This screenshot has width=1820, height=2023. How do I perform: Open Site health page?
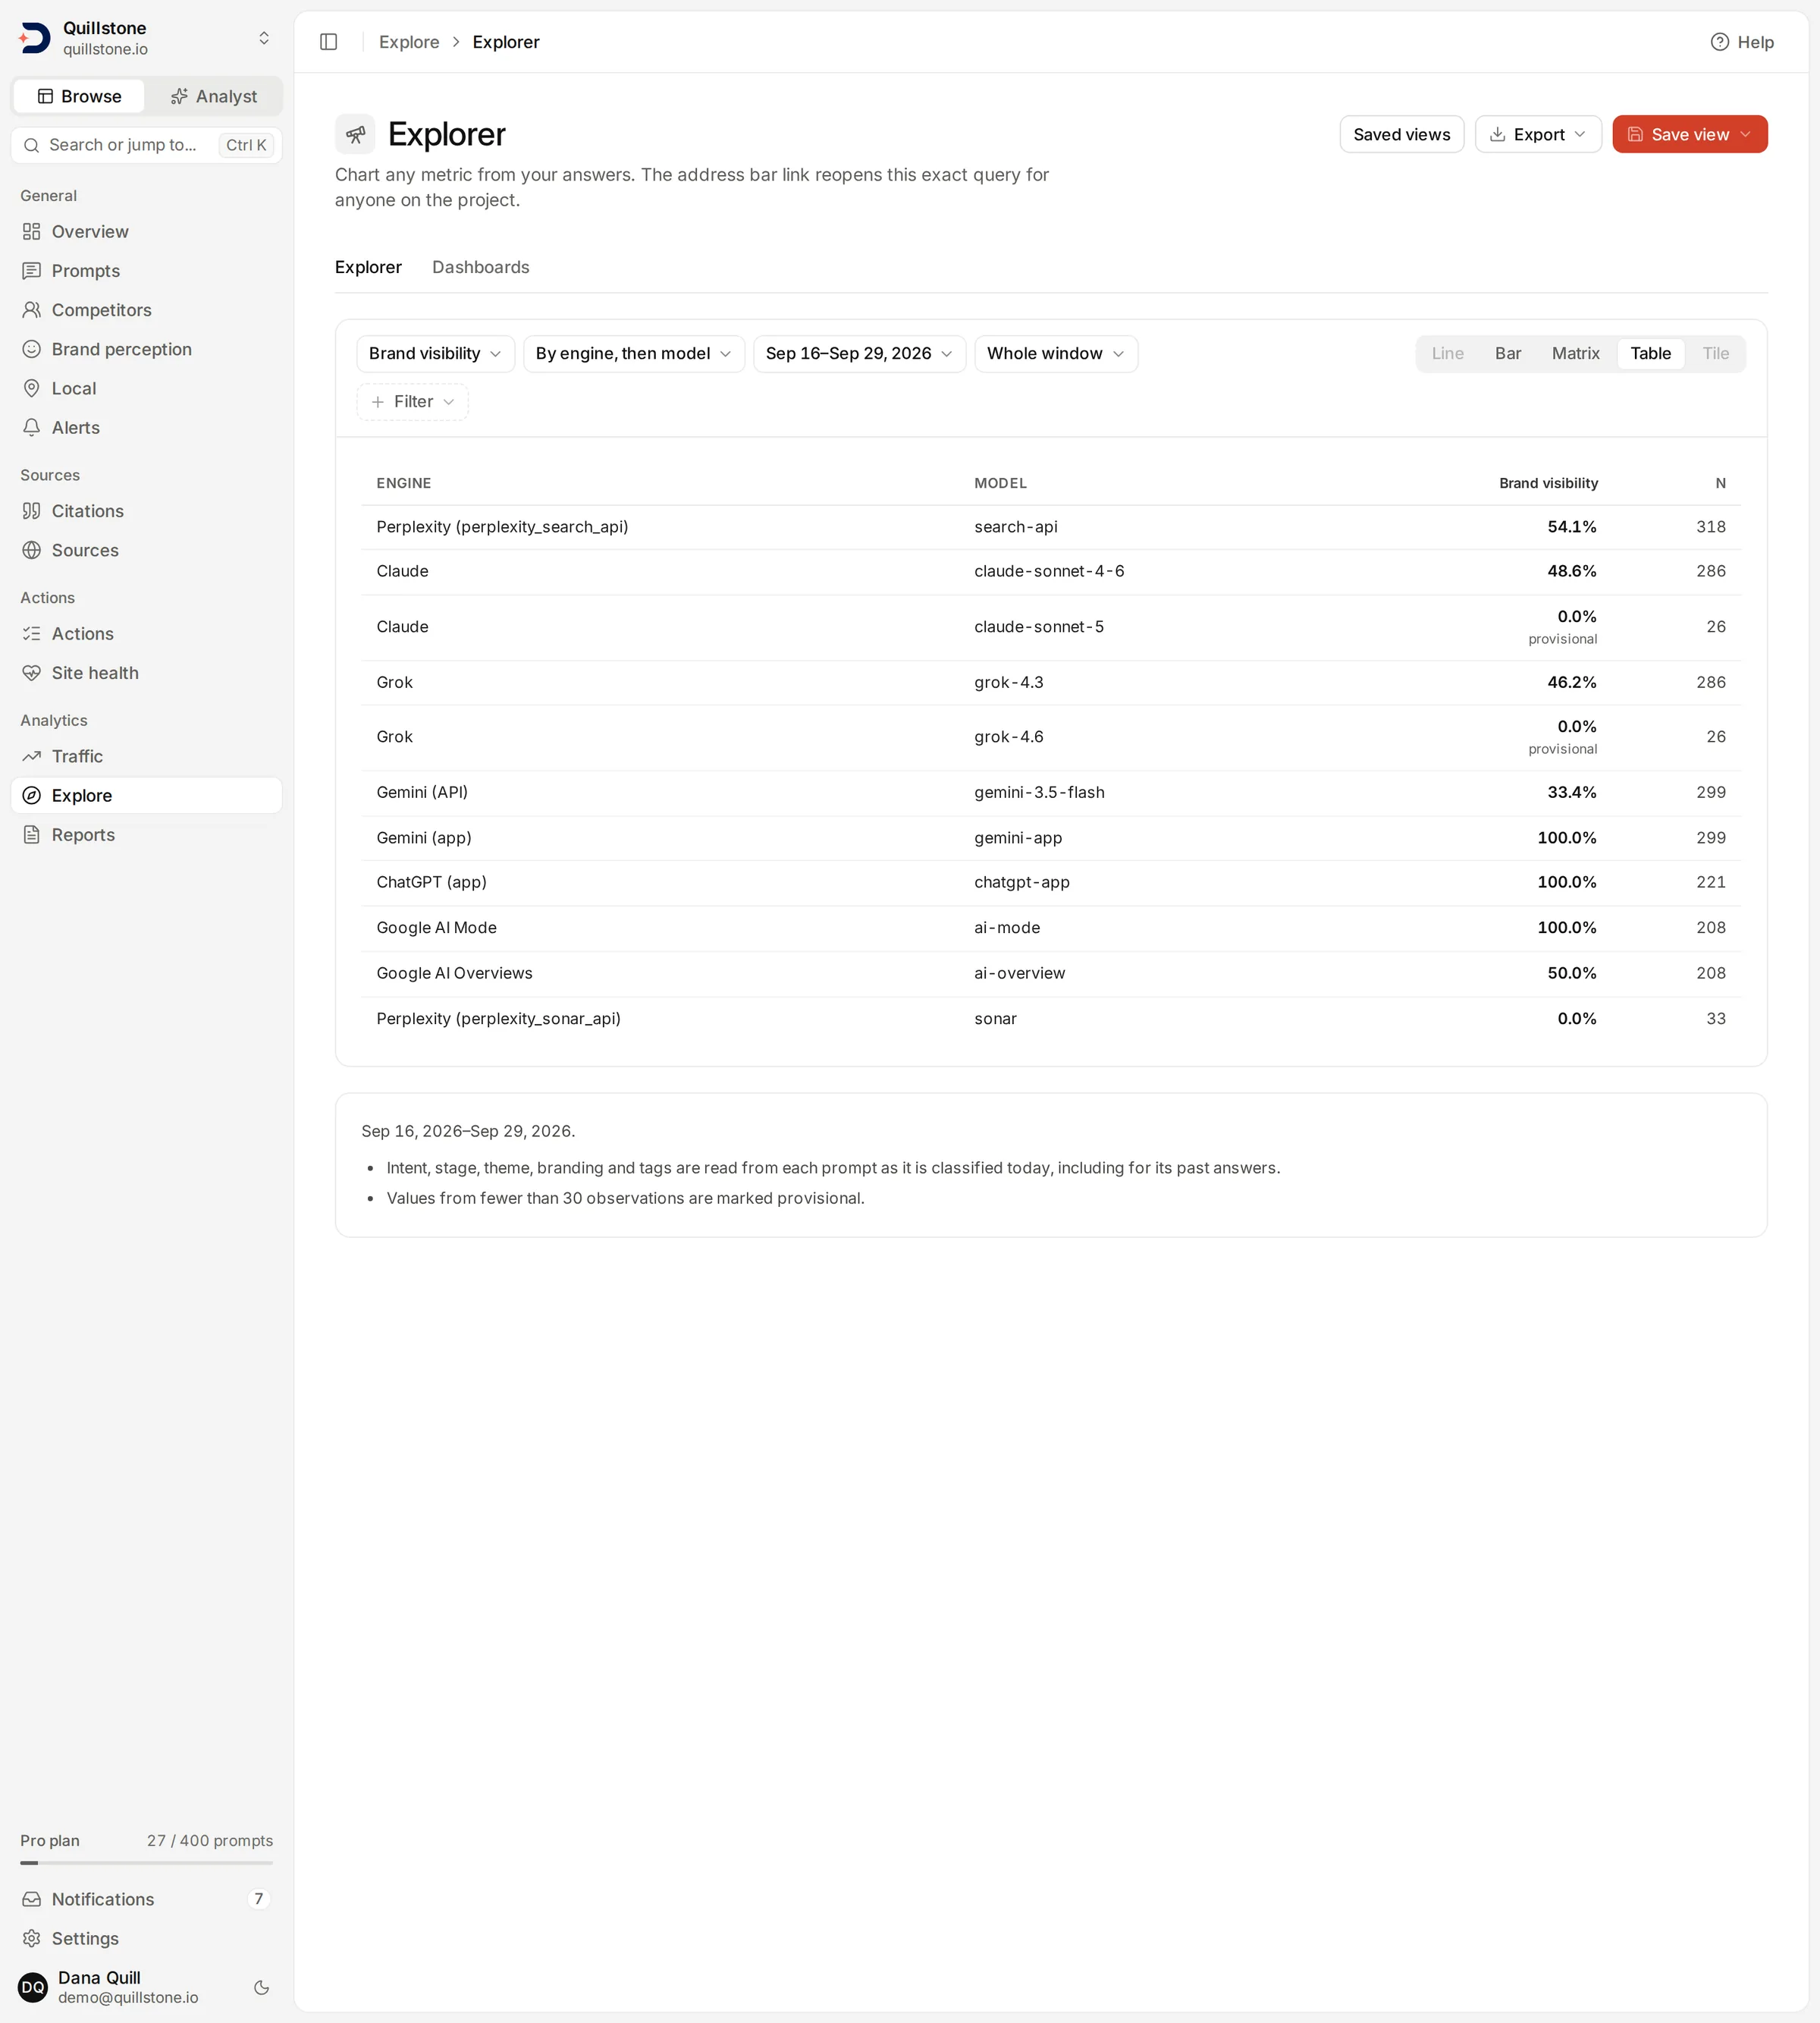pos(146,673)
